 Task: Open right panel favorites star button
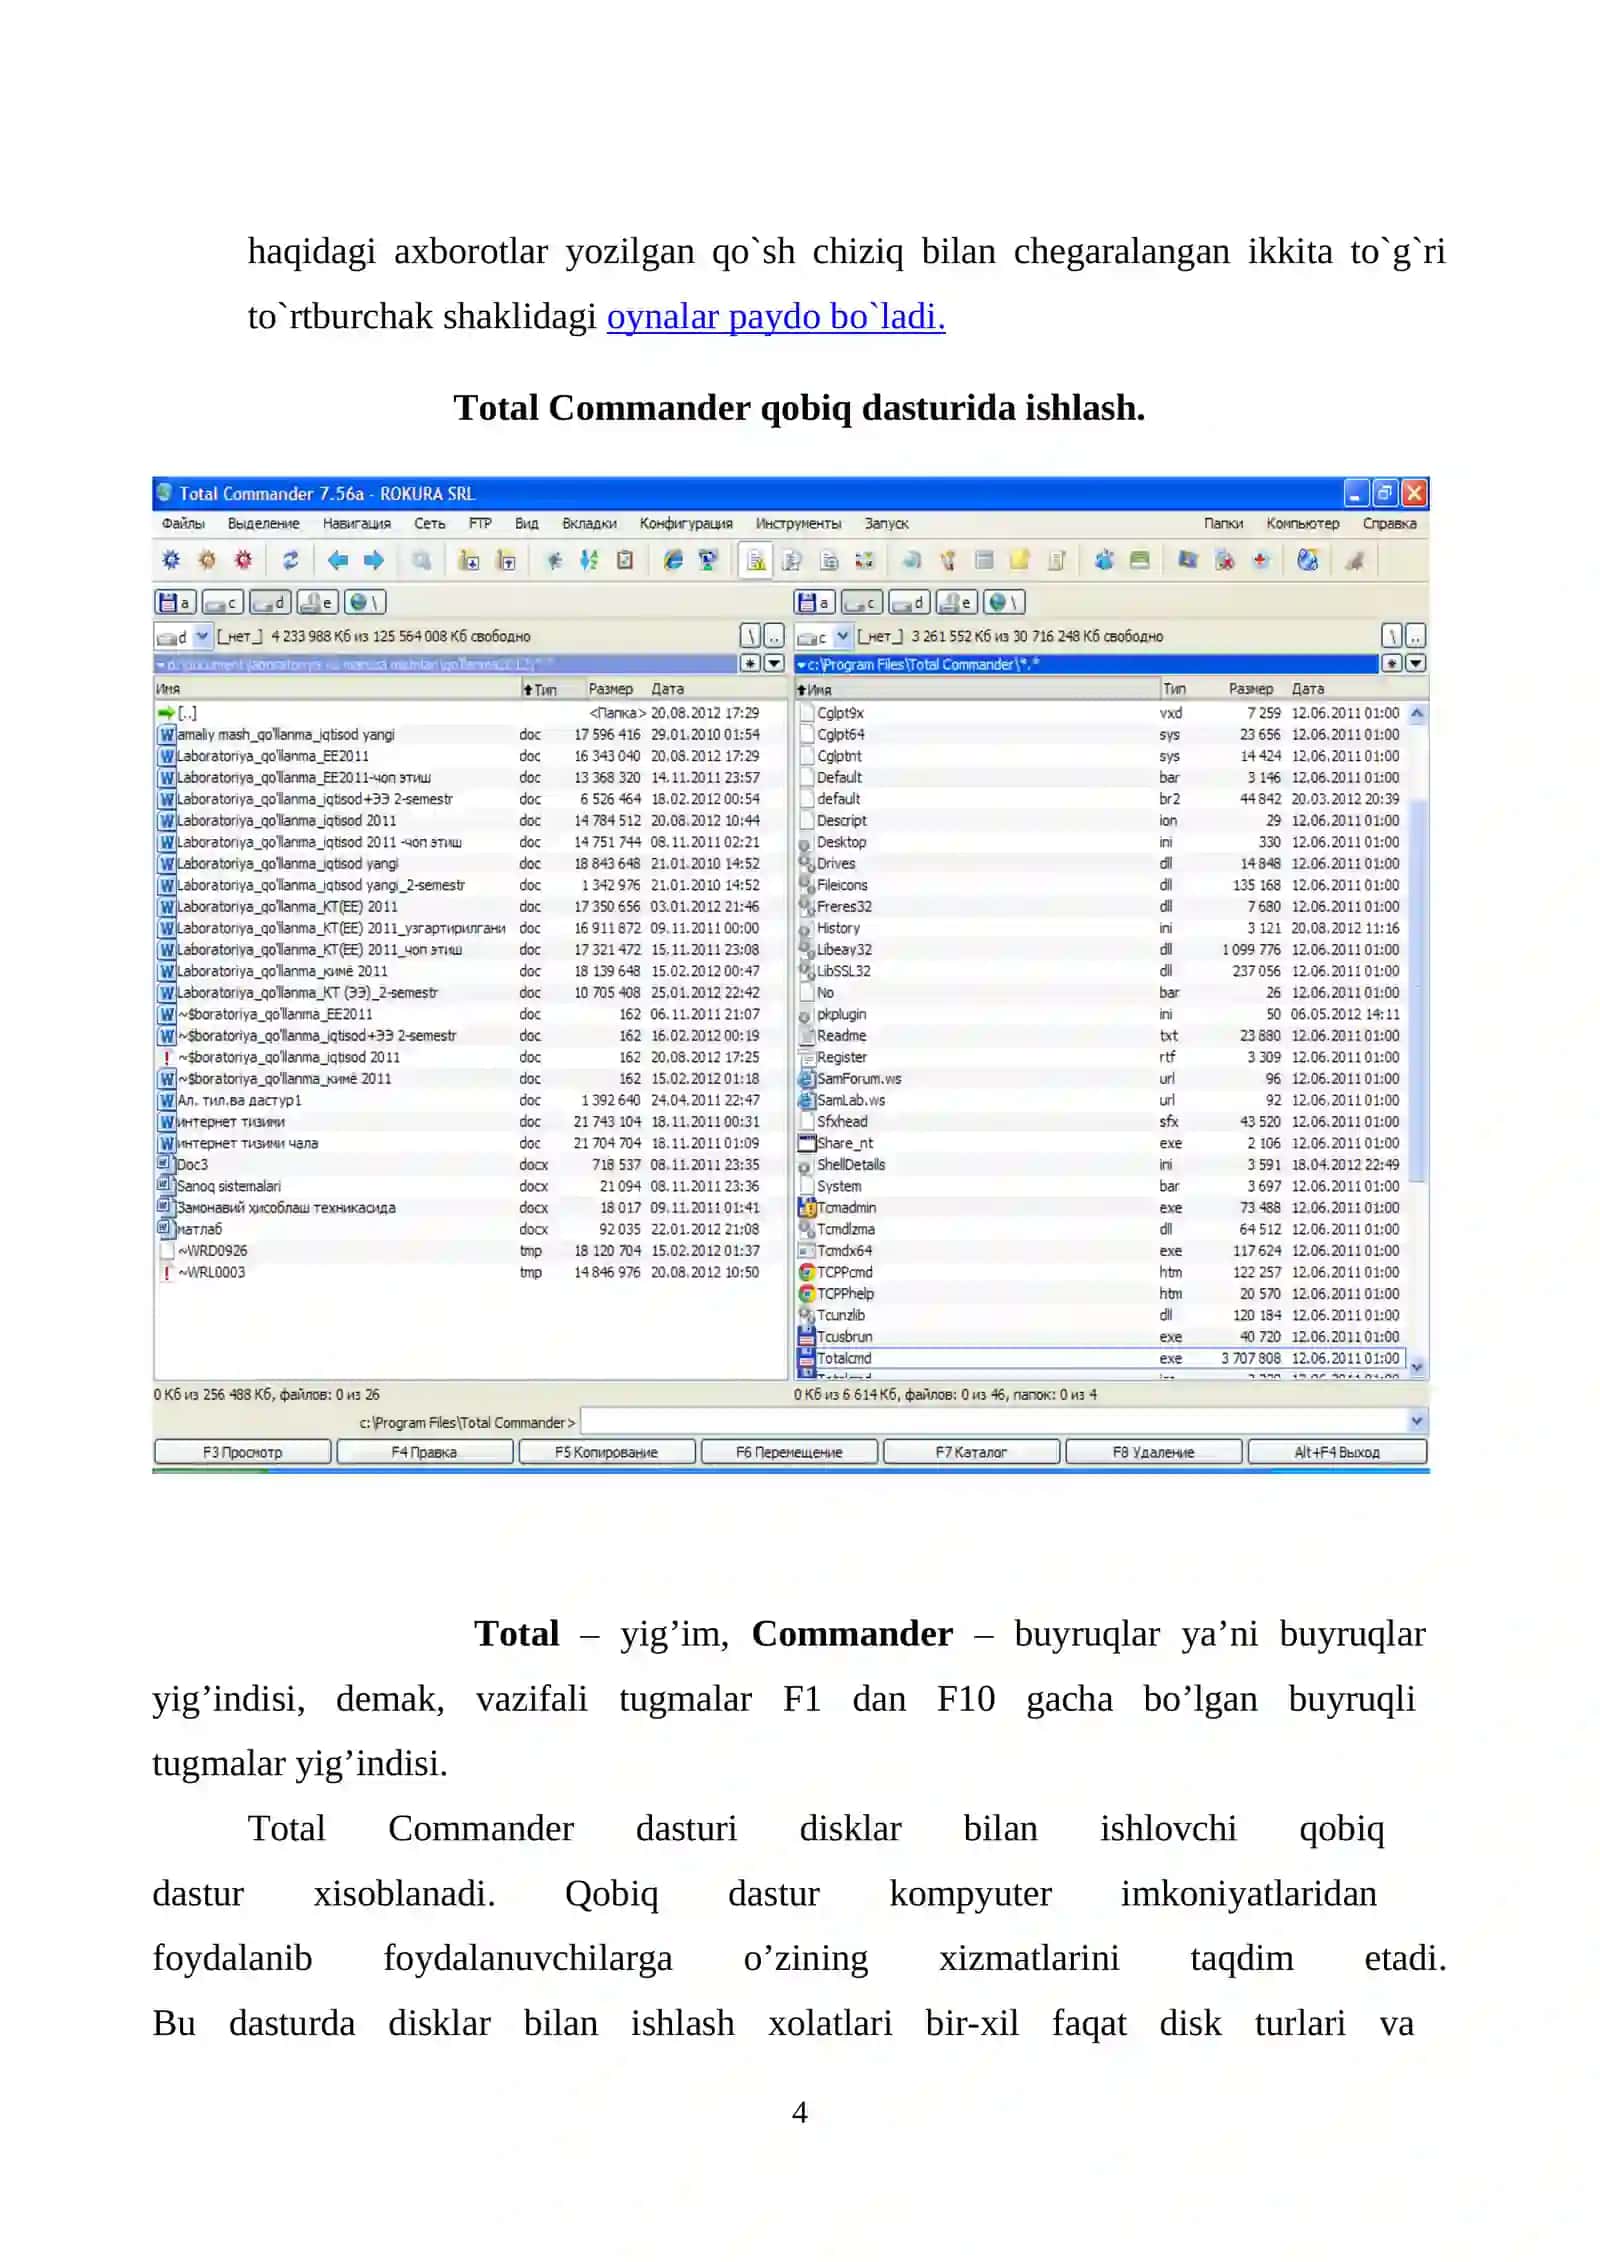(1391, 663)
